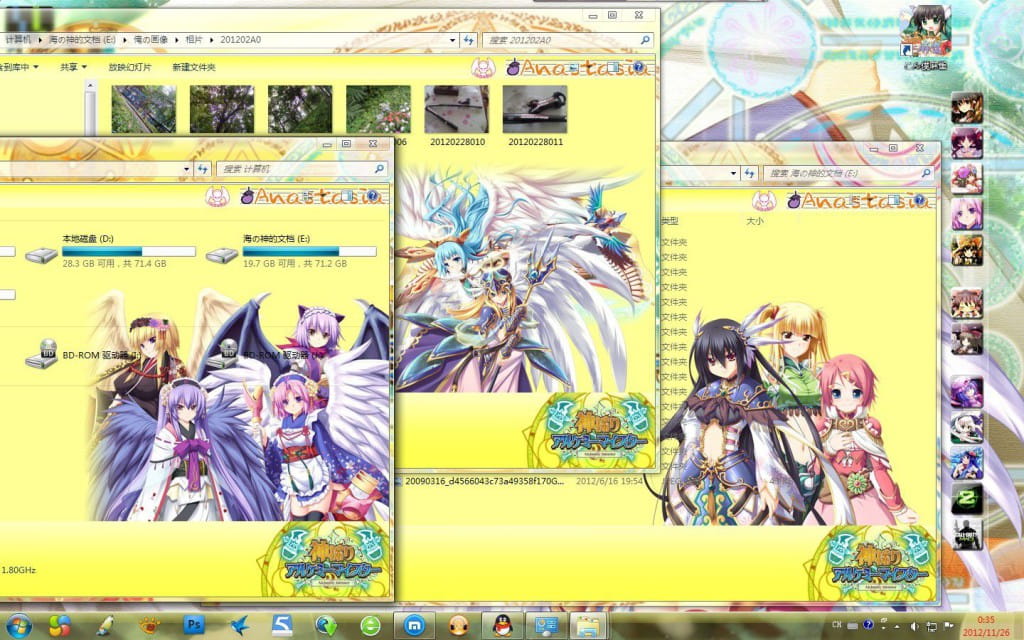Open the 本地磁盘 (D:) drive icon

pos(40,255)
